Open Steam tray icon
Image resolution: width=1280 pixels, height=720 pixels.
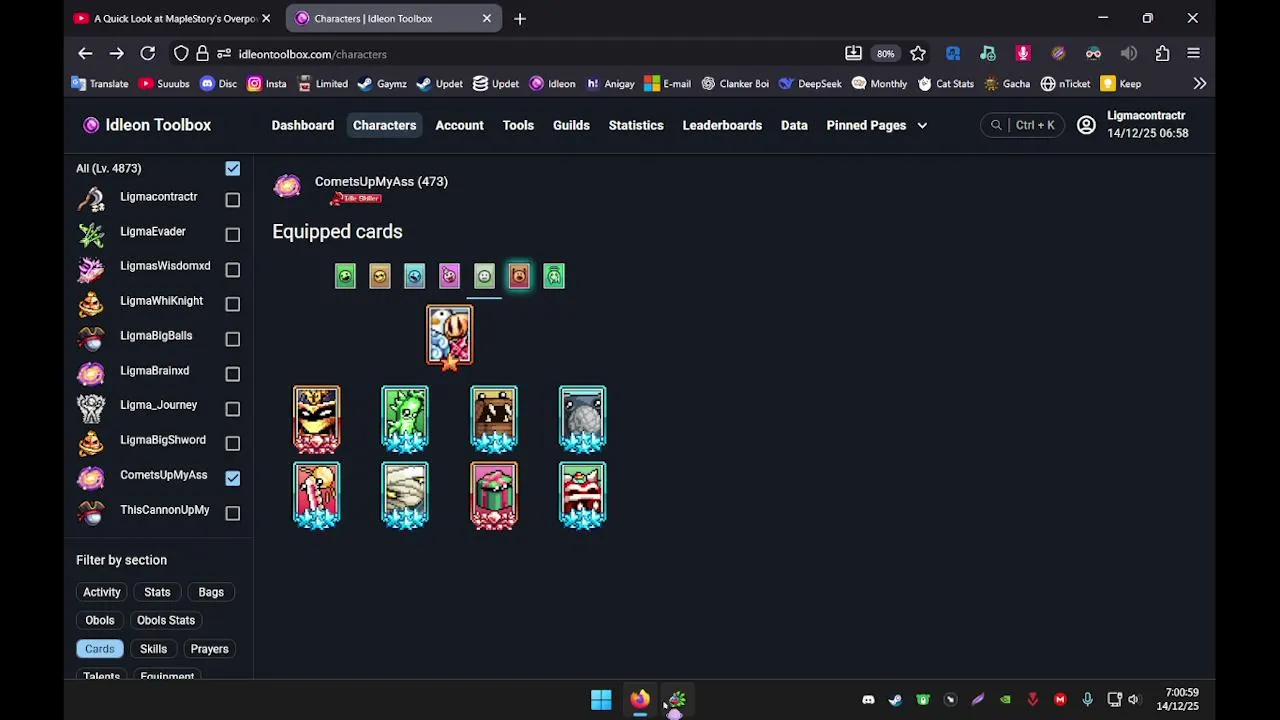coord(895,700)
